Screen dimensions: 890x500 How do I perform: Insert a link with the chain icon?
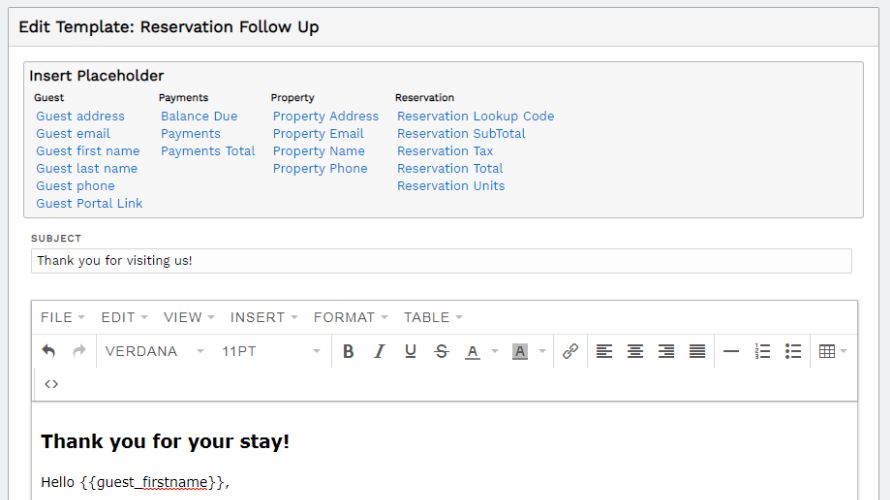(570, 351)
